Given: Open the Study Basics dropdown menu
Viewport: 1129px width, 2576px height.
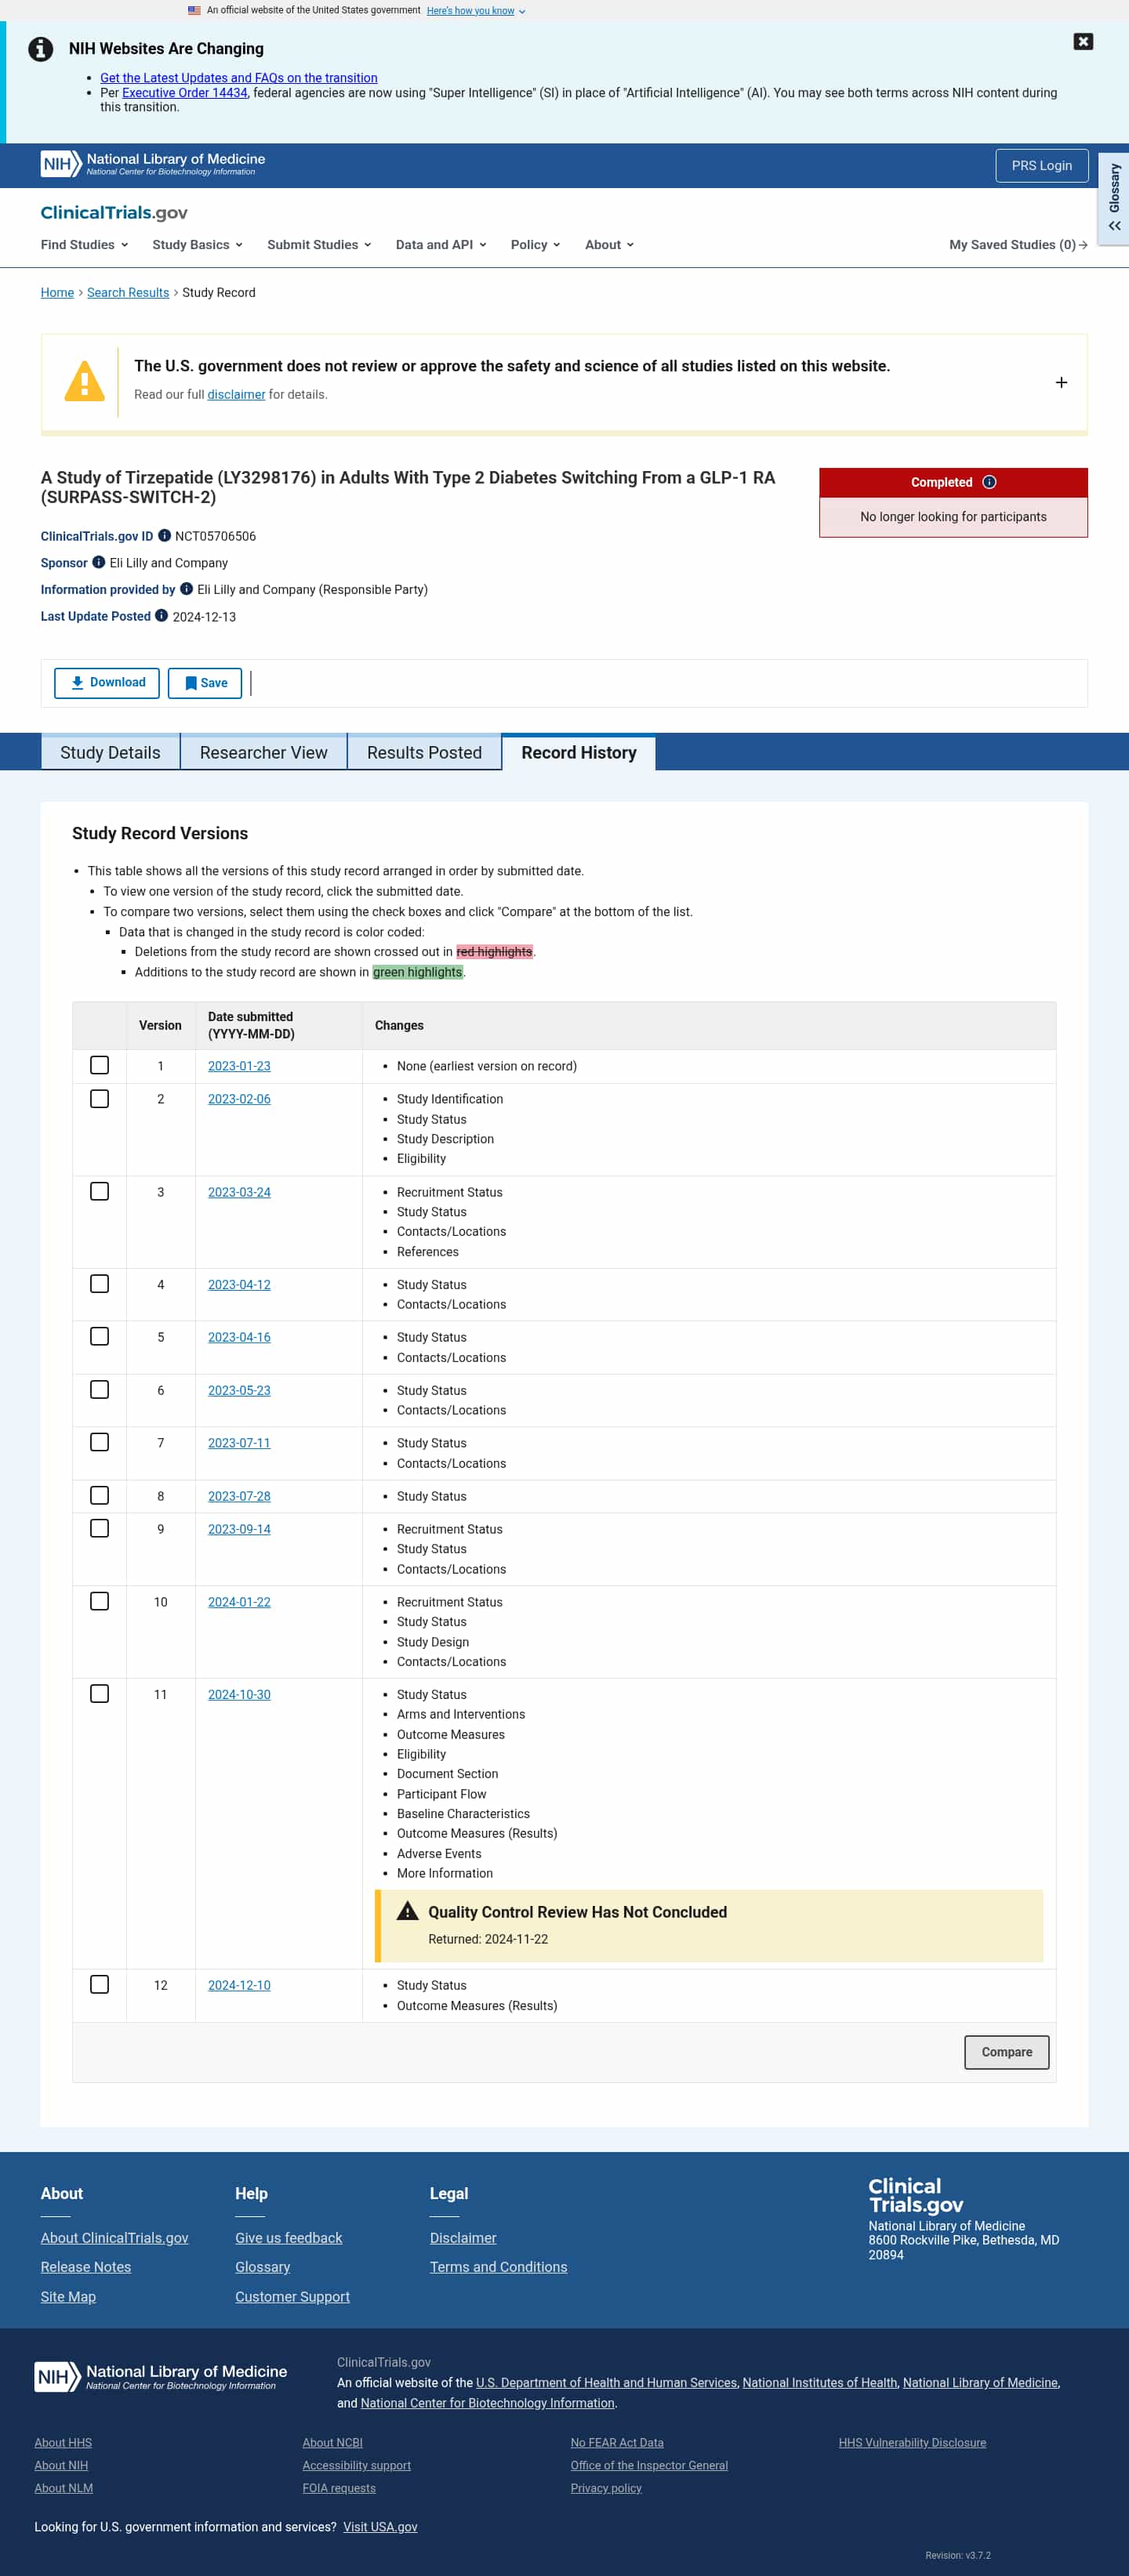Looking at the screenshot, I should pyautogui.click(x=197, y=245).
